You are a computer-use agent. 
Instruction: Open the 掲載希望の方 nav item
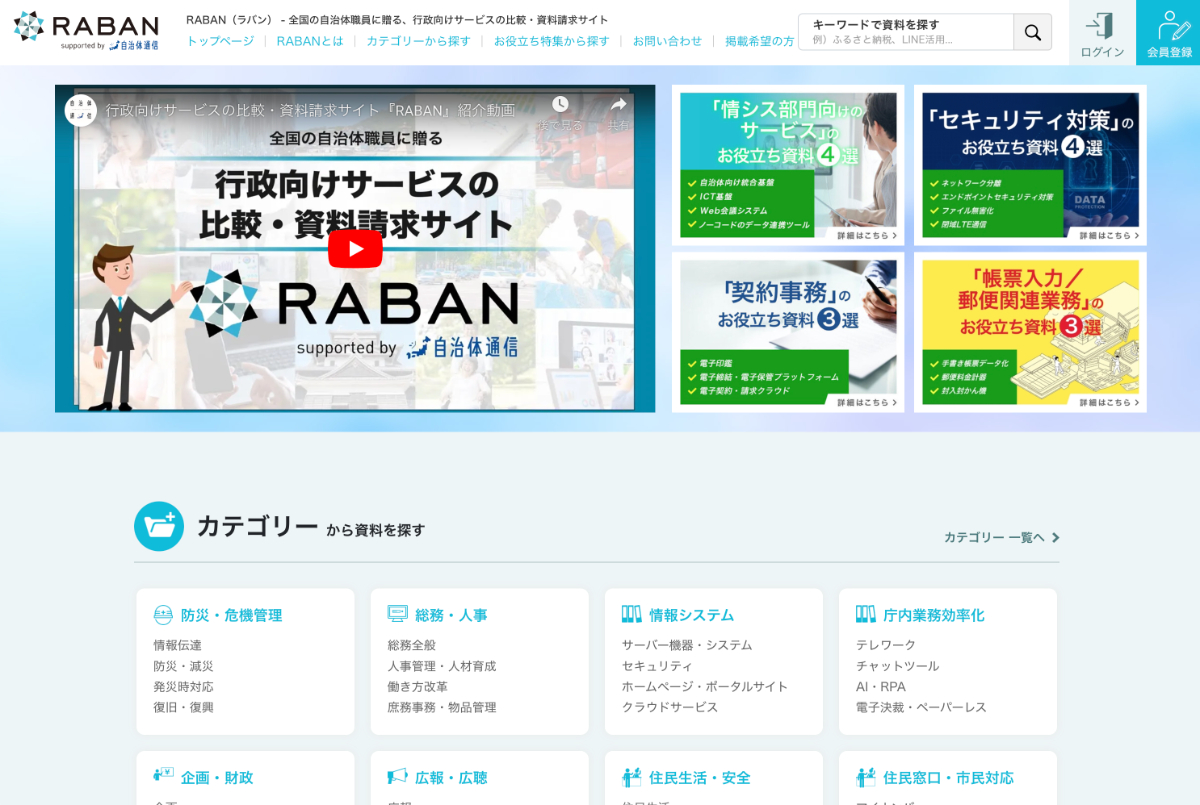coord(760,41)
